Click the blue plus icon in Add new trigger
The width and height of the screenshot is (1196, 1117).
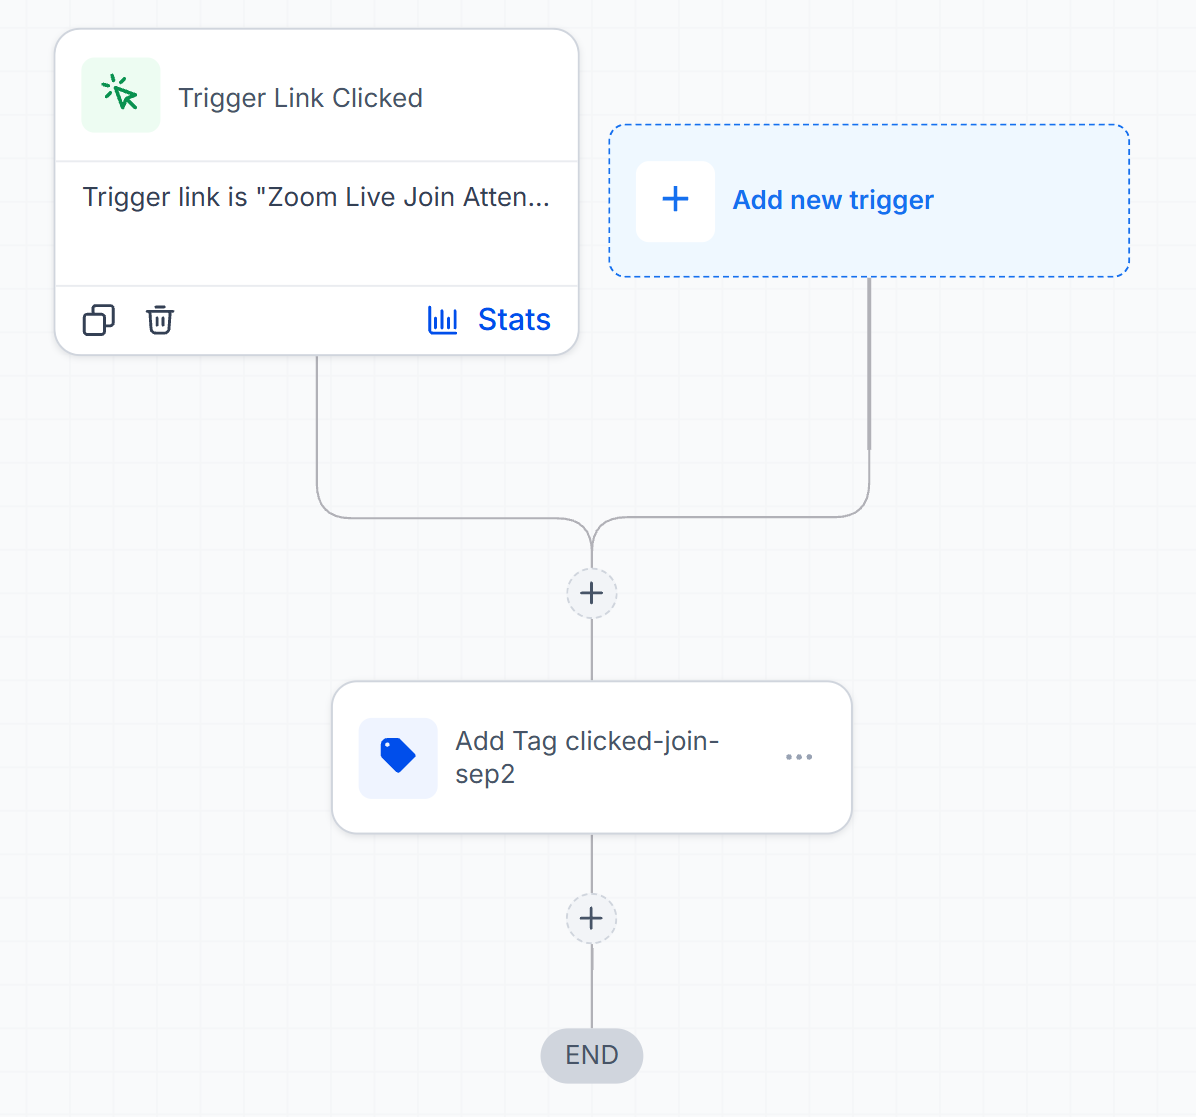(x=675, y=201)
